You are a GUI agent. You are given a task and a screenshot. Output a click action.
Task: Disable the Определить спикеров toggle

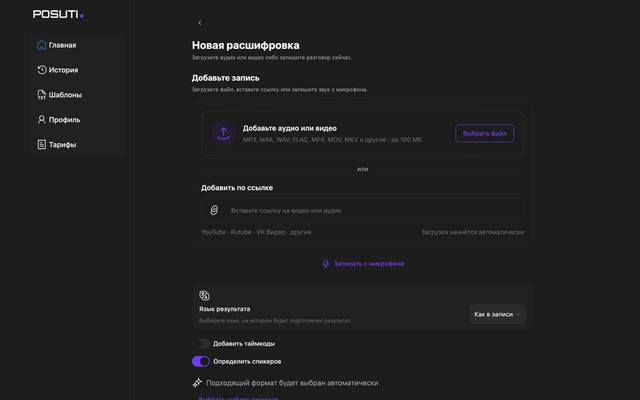pos(201,361)
